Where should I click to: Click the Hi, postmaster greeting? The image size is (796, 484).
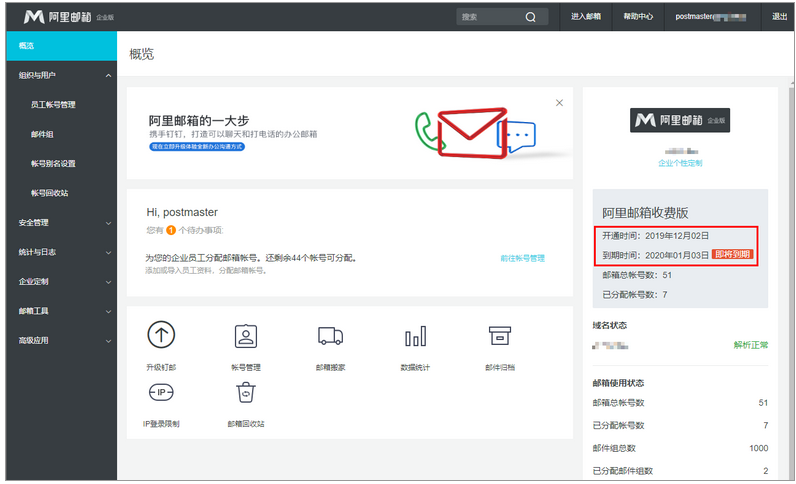[x=182, y=212]
